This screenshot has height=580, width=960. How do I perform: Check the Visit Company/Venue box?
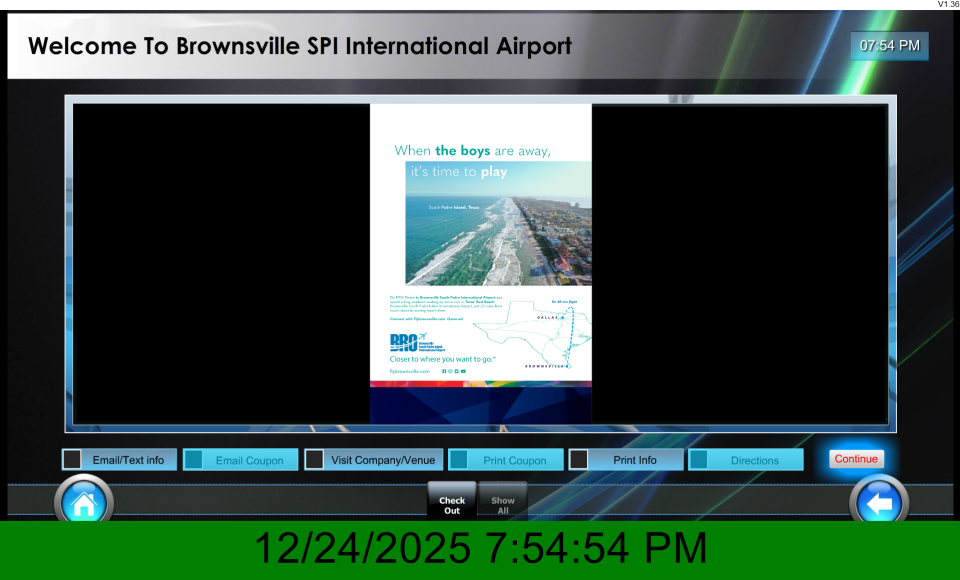point(314,460)
